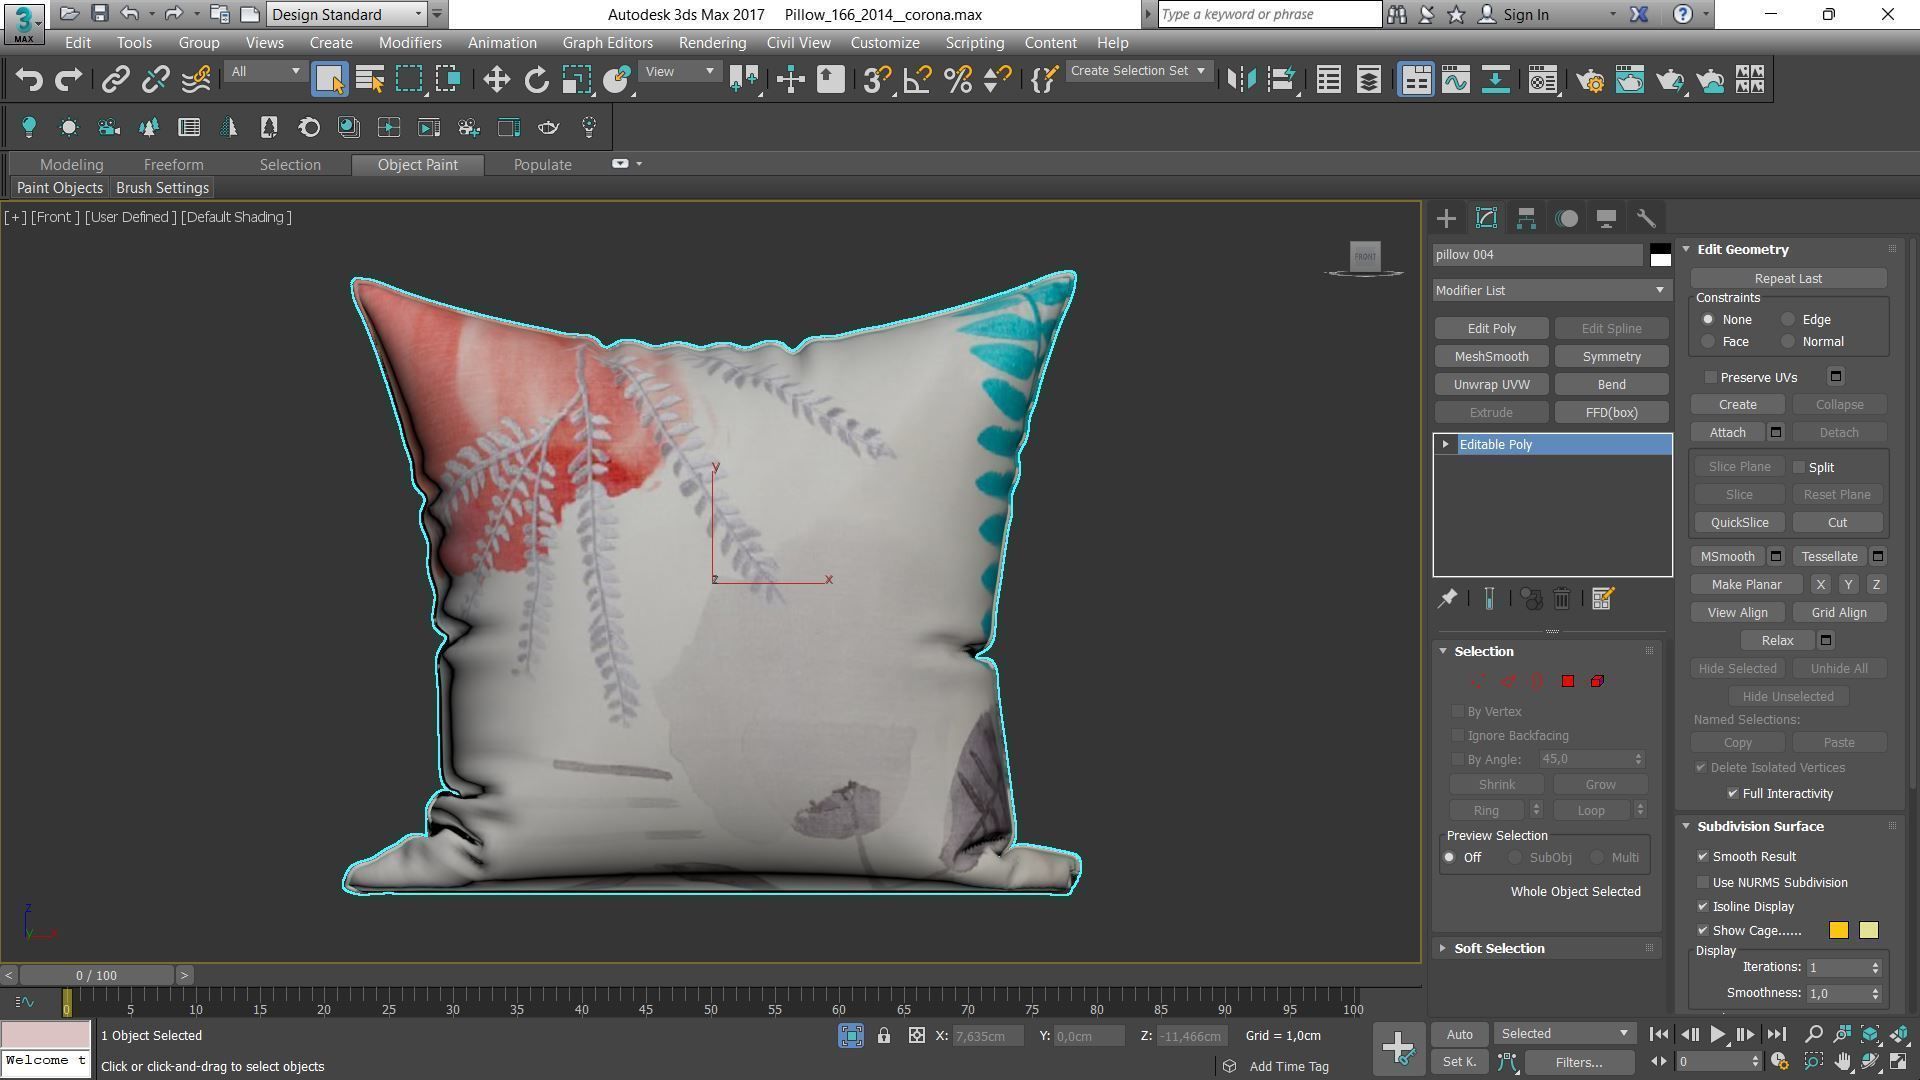Collapse the Edit Geometry rollout

tap(1742, 250)
